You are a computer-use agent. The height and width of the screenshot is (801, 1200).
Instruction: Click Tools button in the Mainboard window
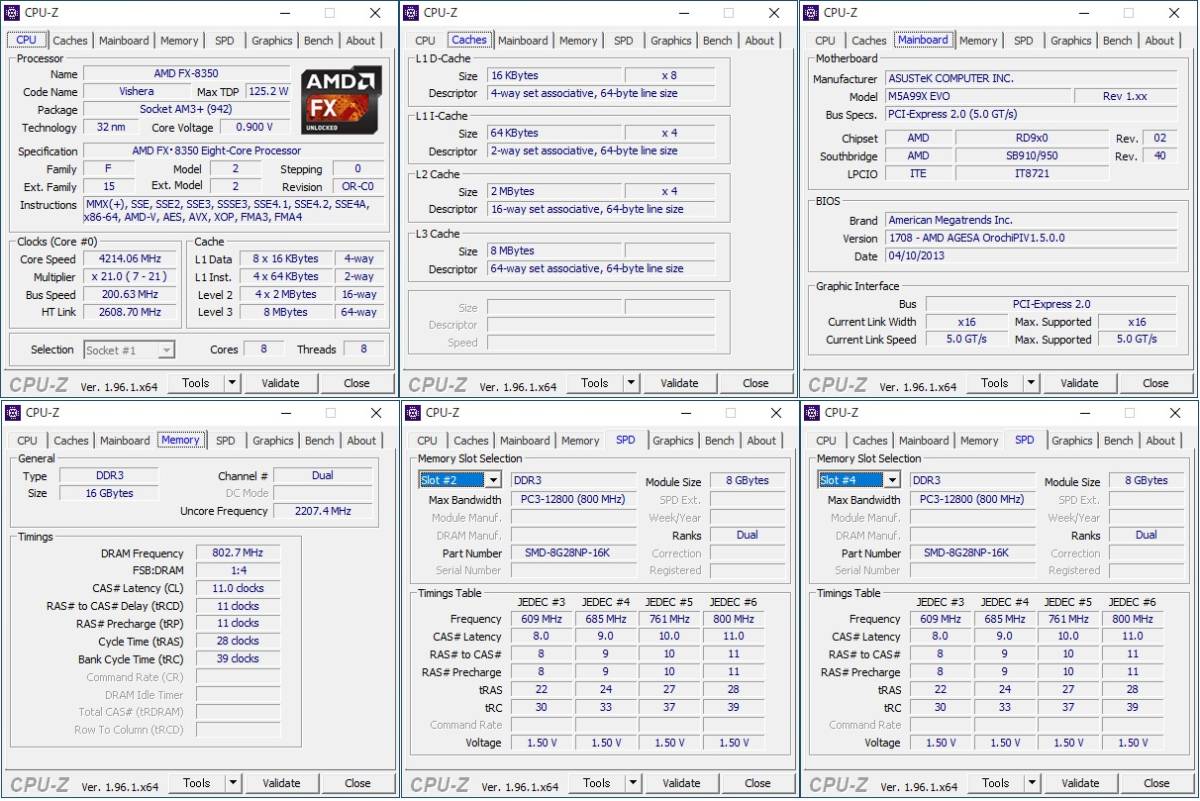(995, 383)
